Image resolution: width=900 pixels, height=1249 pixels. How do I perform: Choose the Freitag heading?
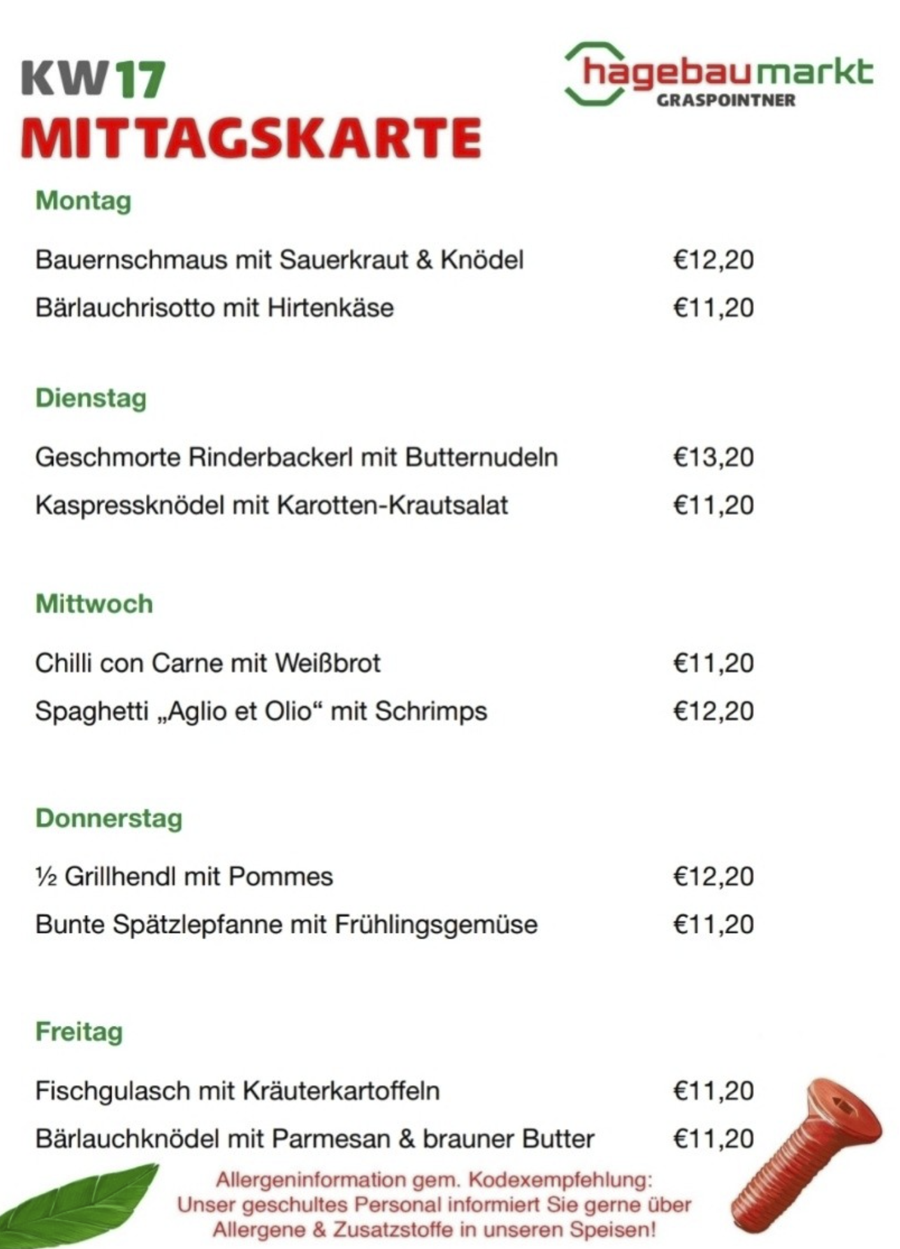click(79, 1031)
